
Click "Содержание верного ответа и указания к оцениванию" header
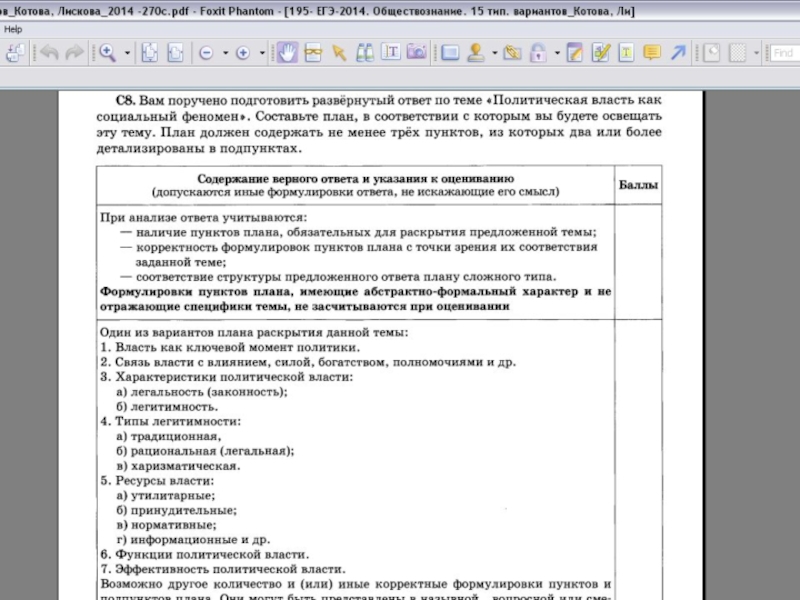[356, 179]
